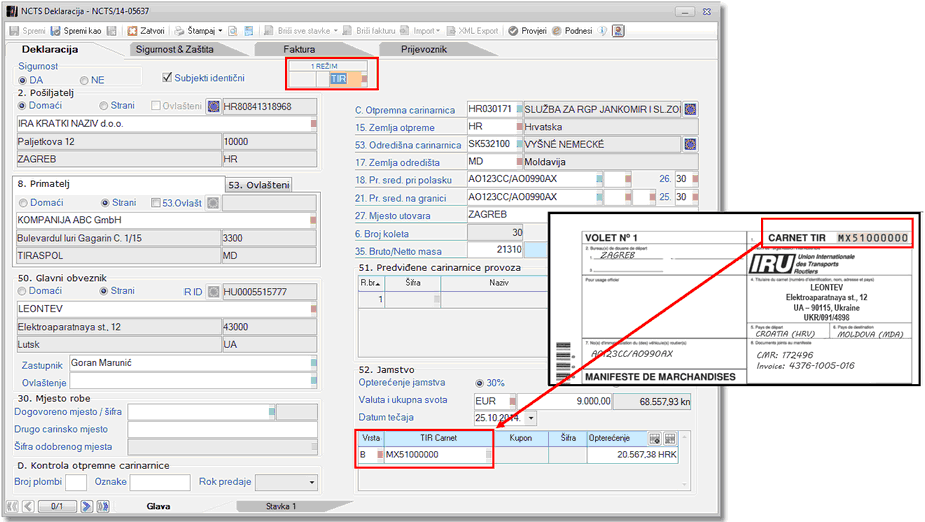Click the blue info icon in toolbar
This screenshot has width=925, height=522.
tap(602, 31)
